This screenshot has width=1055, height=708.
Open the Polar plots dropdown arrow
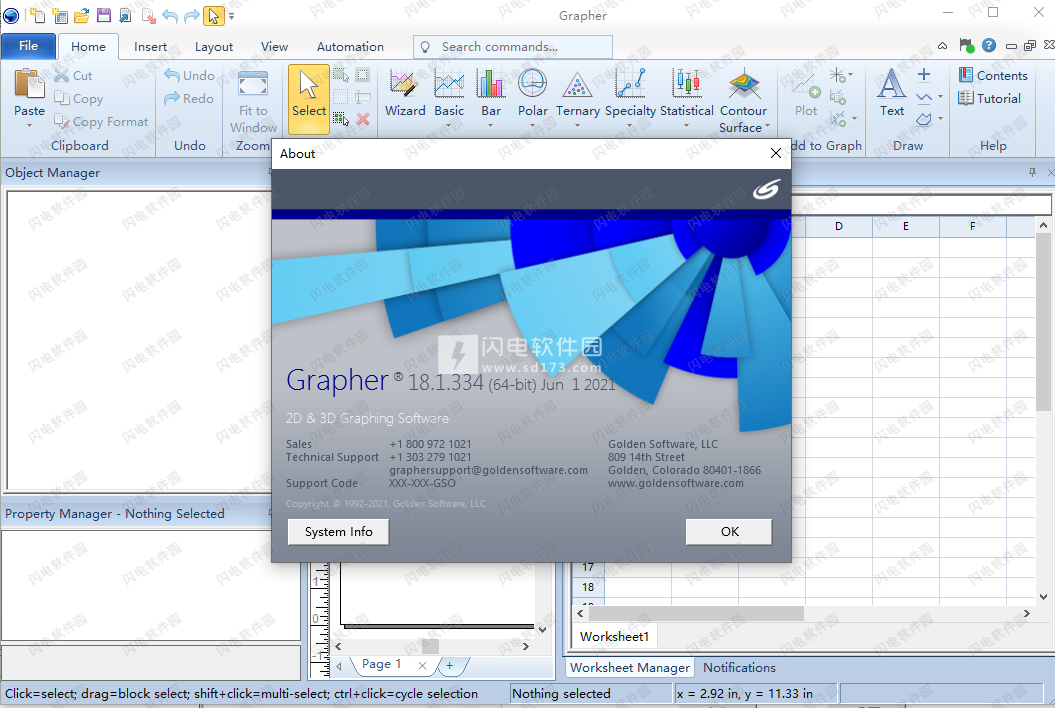tap(532, 125)
